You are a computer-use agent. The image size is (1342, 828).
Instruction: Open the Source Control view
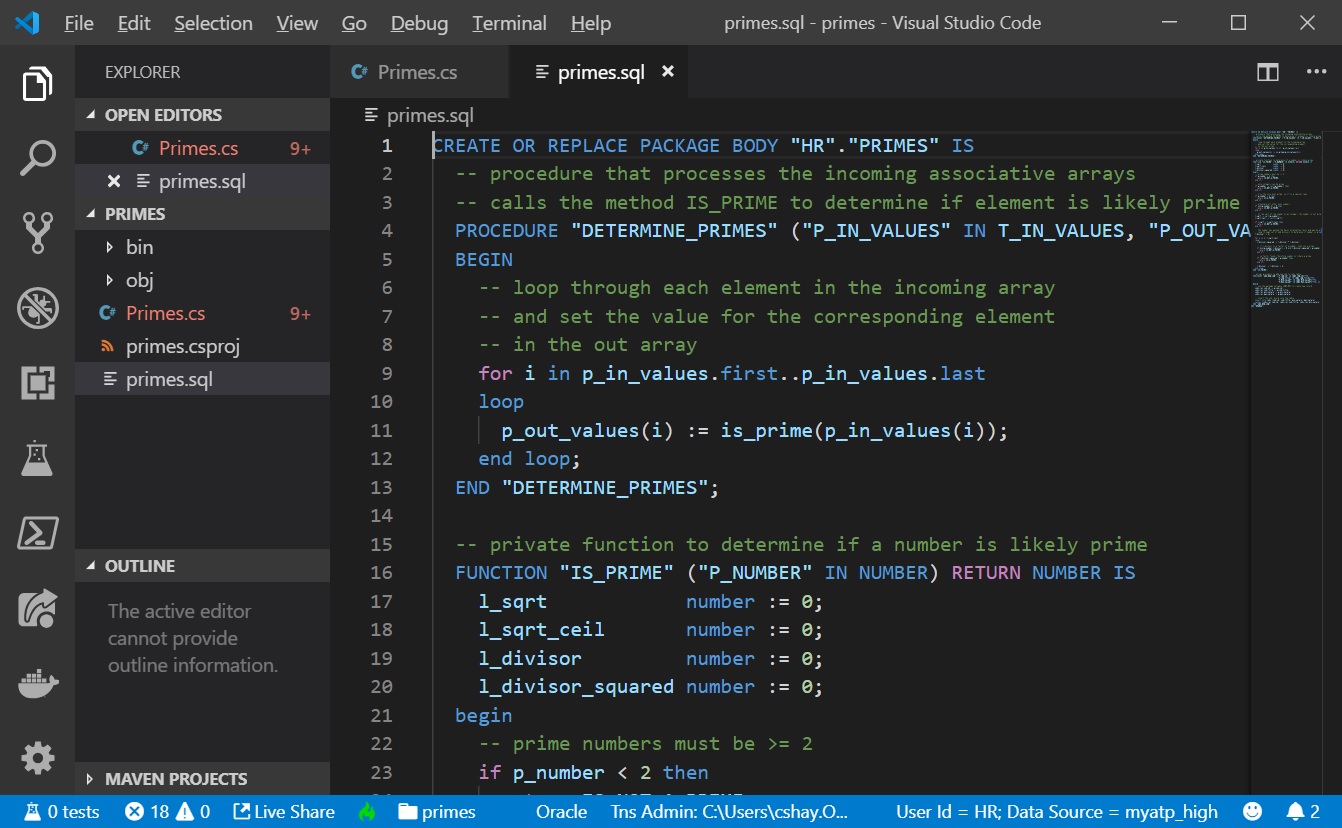37,232
